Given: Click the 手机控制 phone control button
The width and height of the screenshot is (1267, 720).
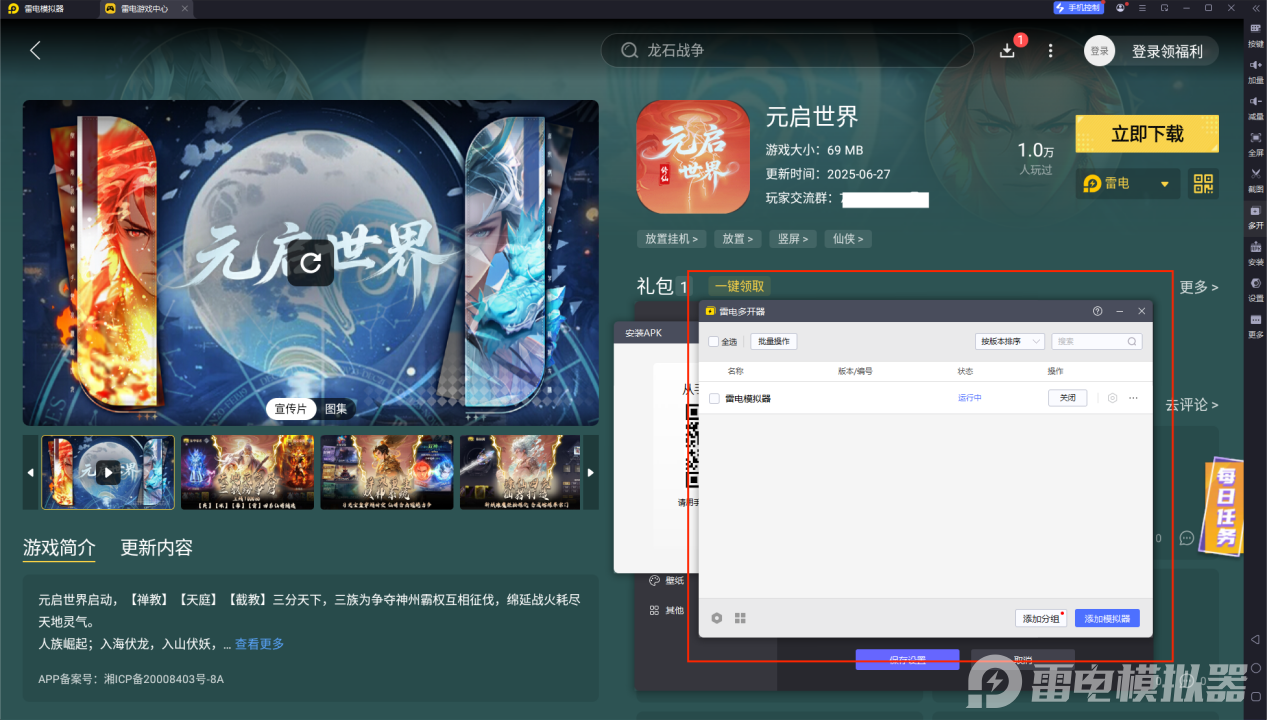Looking at the screenshot, I should coord(1078,8).
